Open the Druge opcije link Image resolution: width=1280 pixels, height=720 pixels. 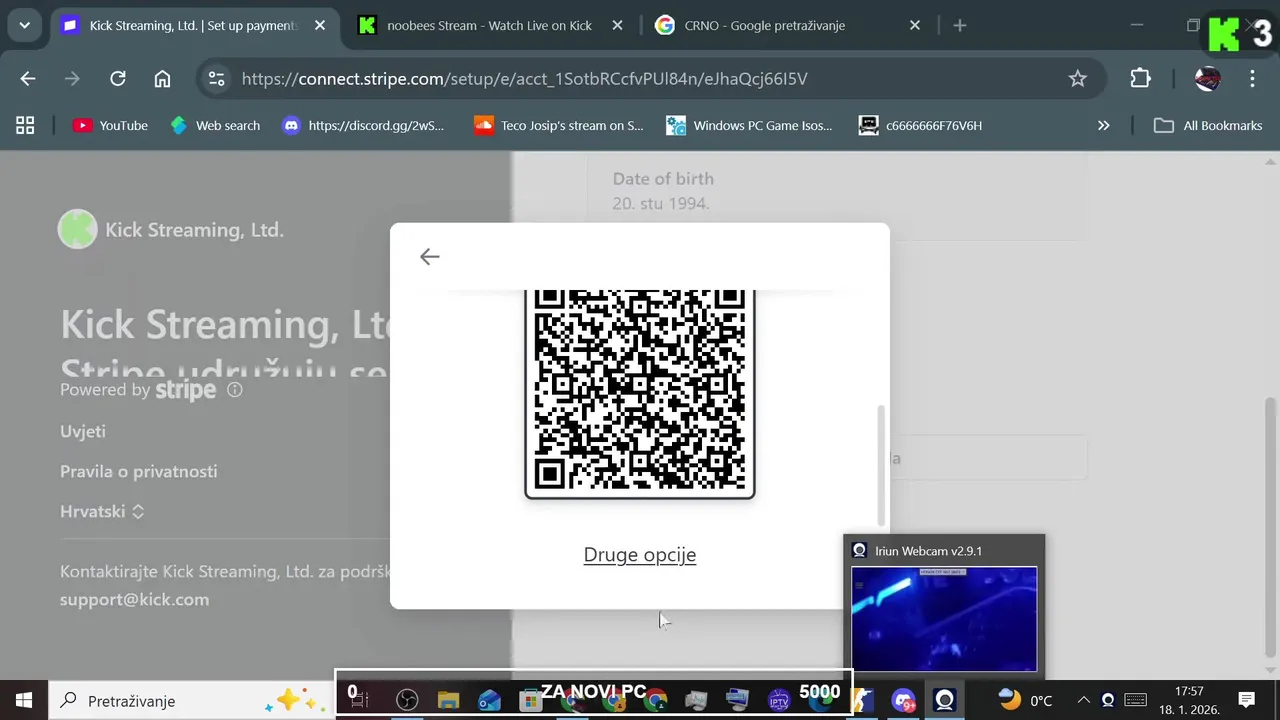pos(640,555)
